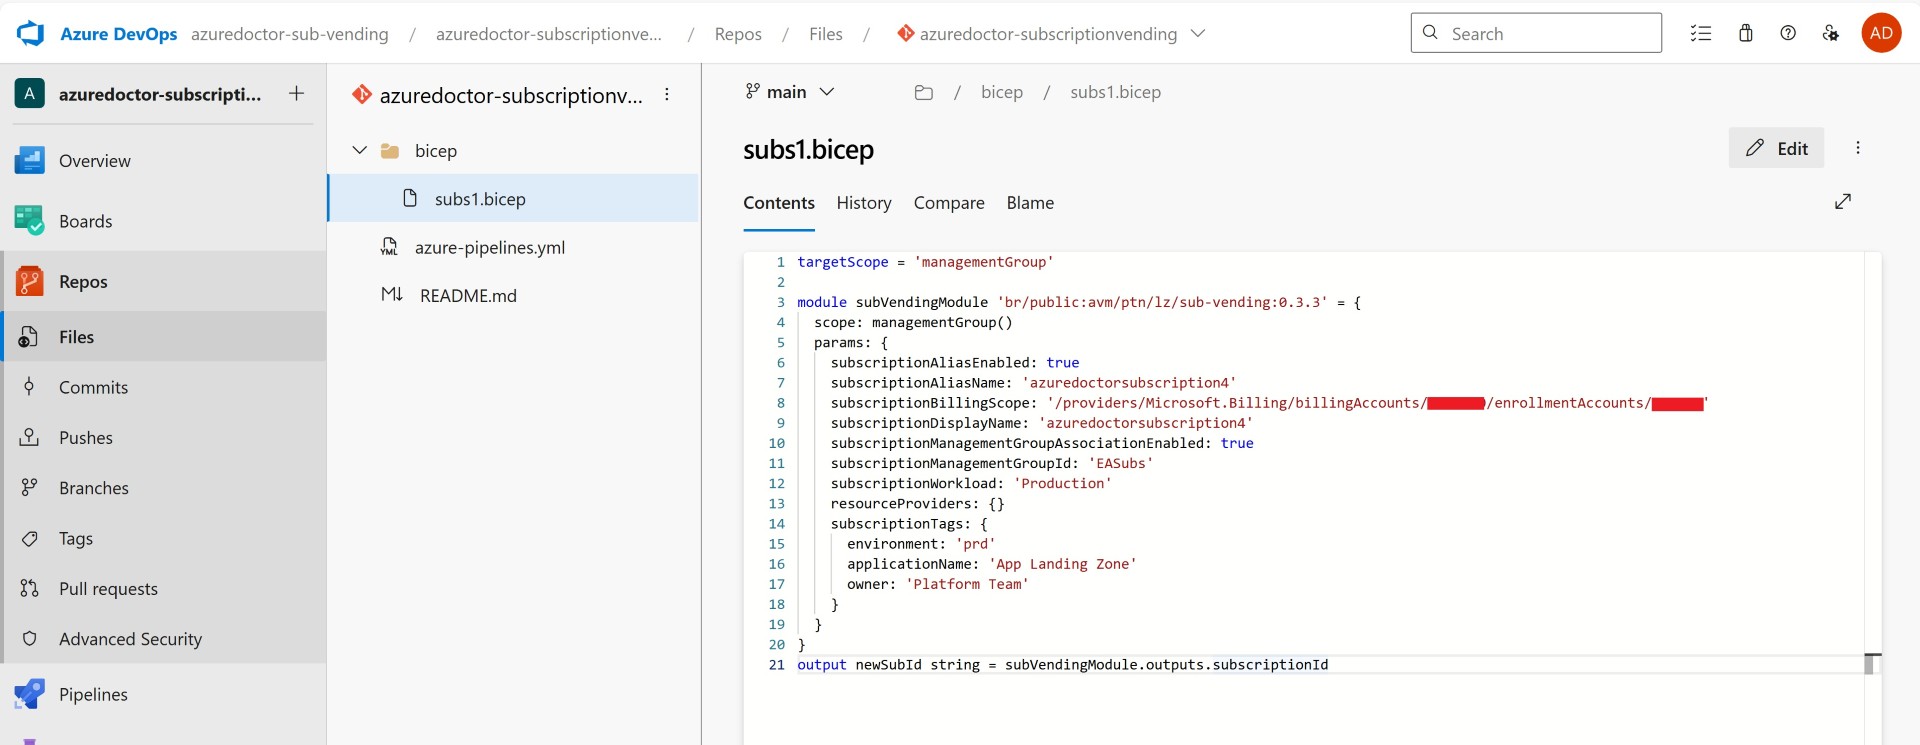Click 'Production' value on line 12

[1063, 483]
